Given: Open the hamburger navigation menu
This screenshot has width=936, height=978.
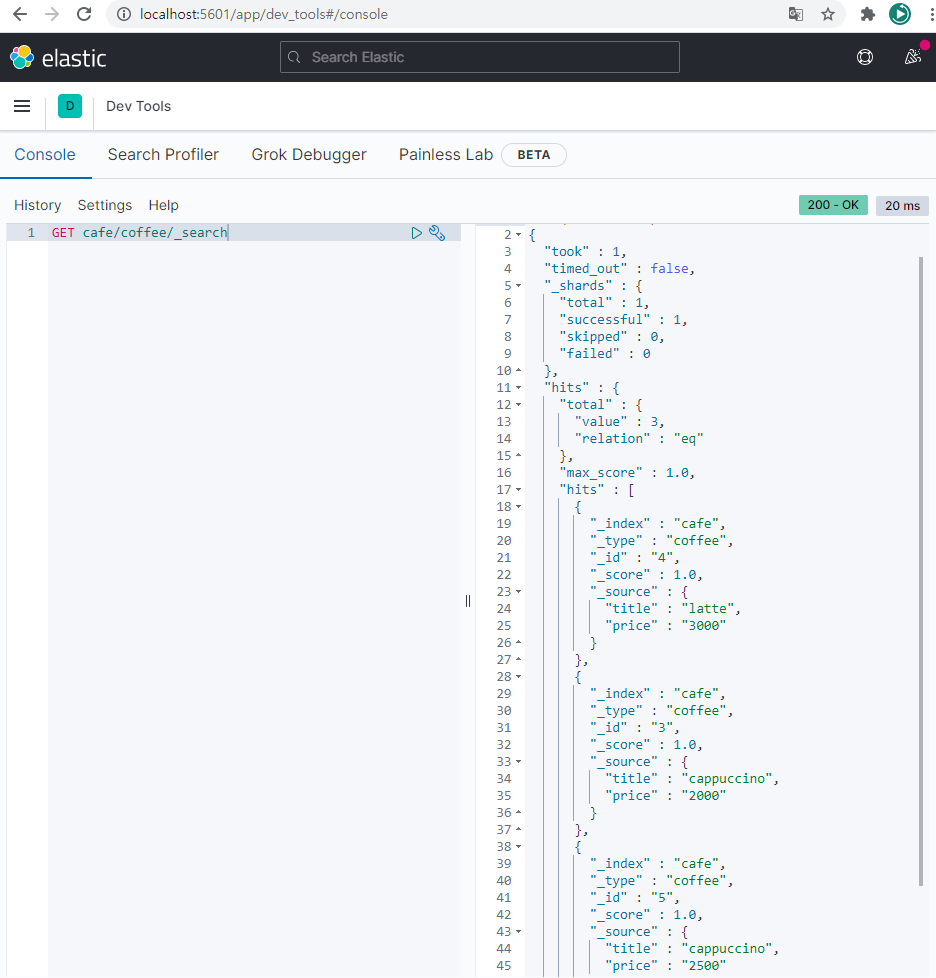Looking at the screenshot, I should (x=22, y=106).
